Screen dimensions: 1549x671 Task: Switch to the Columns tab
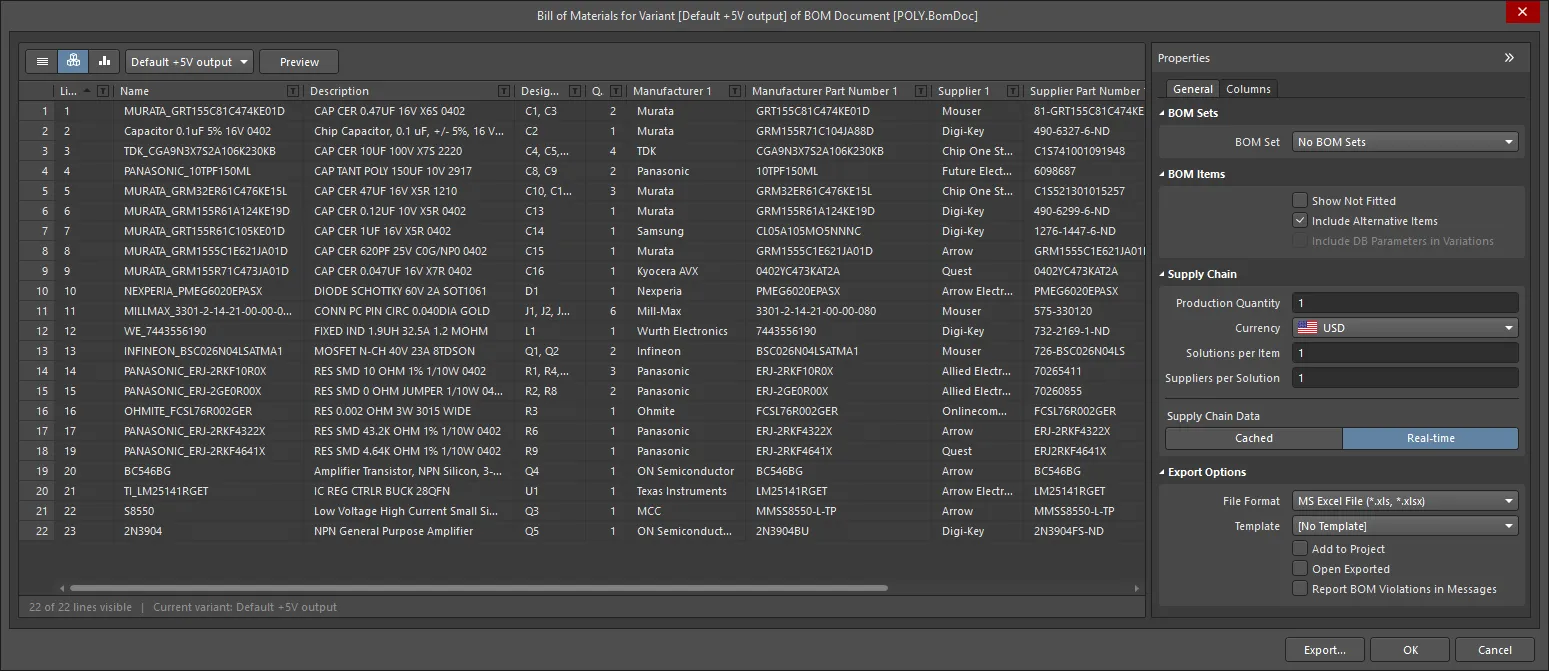[x=1248, y=89]
